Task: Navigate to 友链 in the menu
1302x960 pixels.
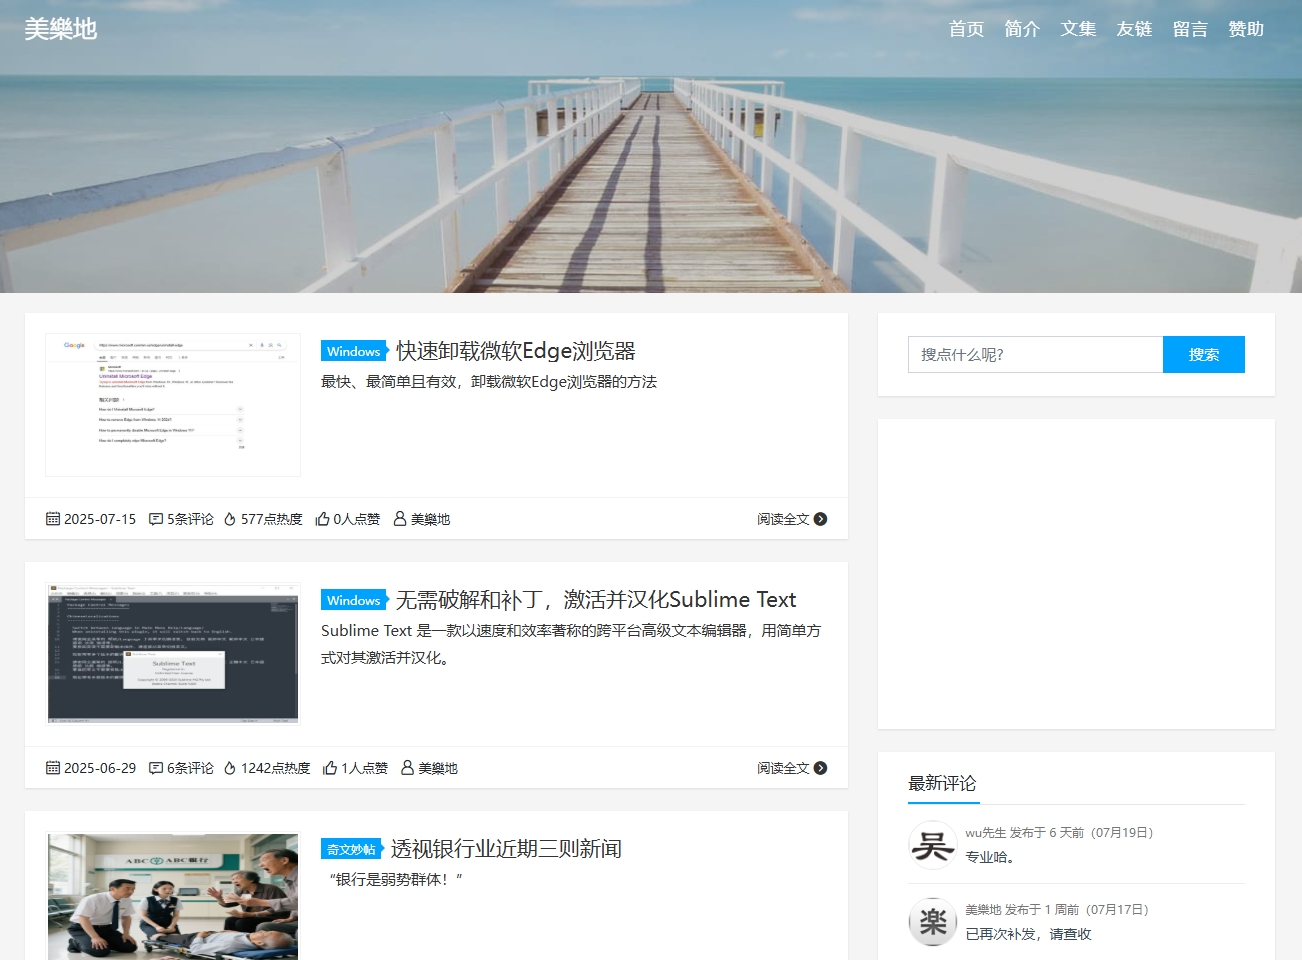Action: click(1134, 29)
